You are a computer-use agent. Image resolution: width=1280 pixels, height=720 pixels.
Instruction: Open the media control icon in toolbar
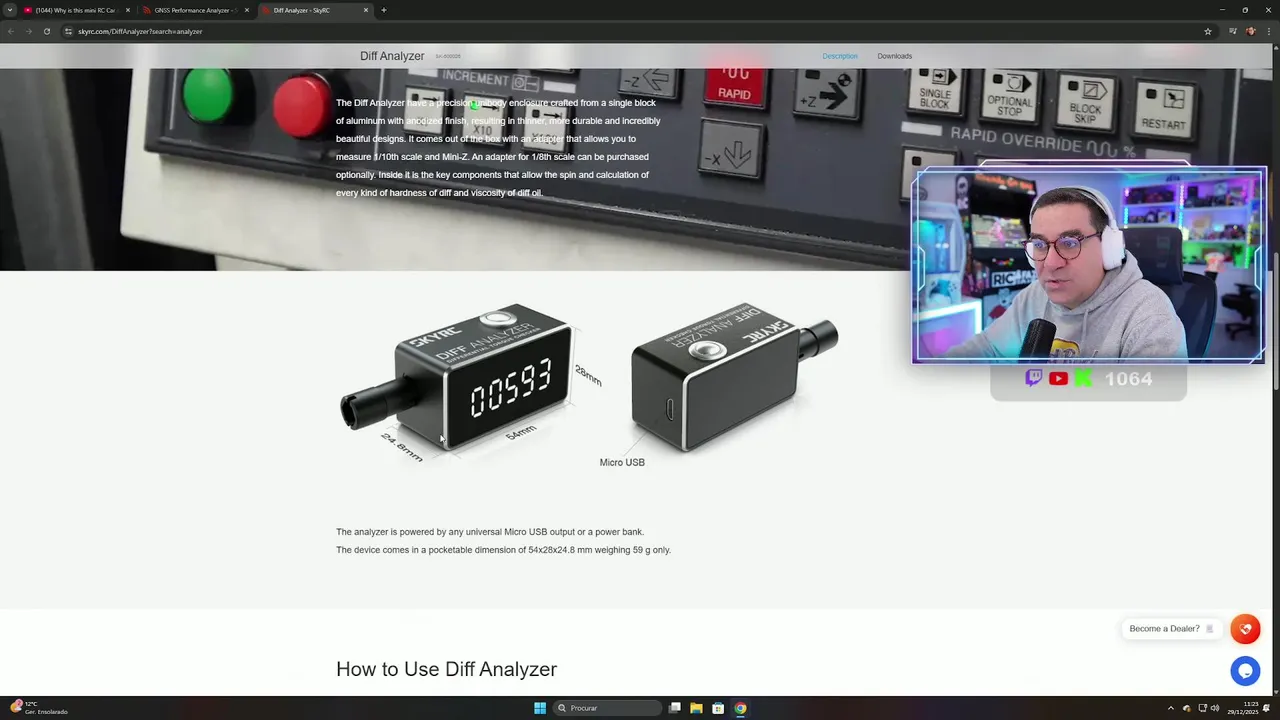click(x=1233, y=31)
